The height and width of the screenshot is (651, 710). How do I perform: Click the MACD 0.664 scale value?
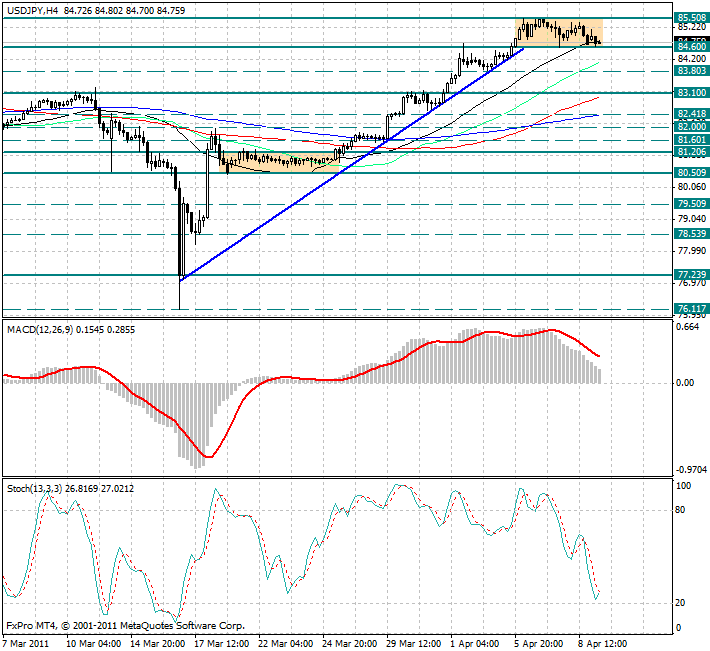click(x=687, y=325)
